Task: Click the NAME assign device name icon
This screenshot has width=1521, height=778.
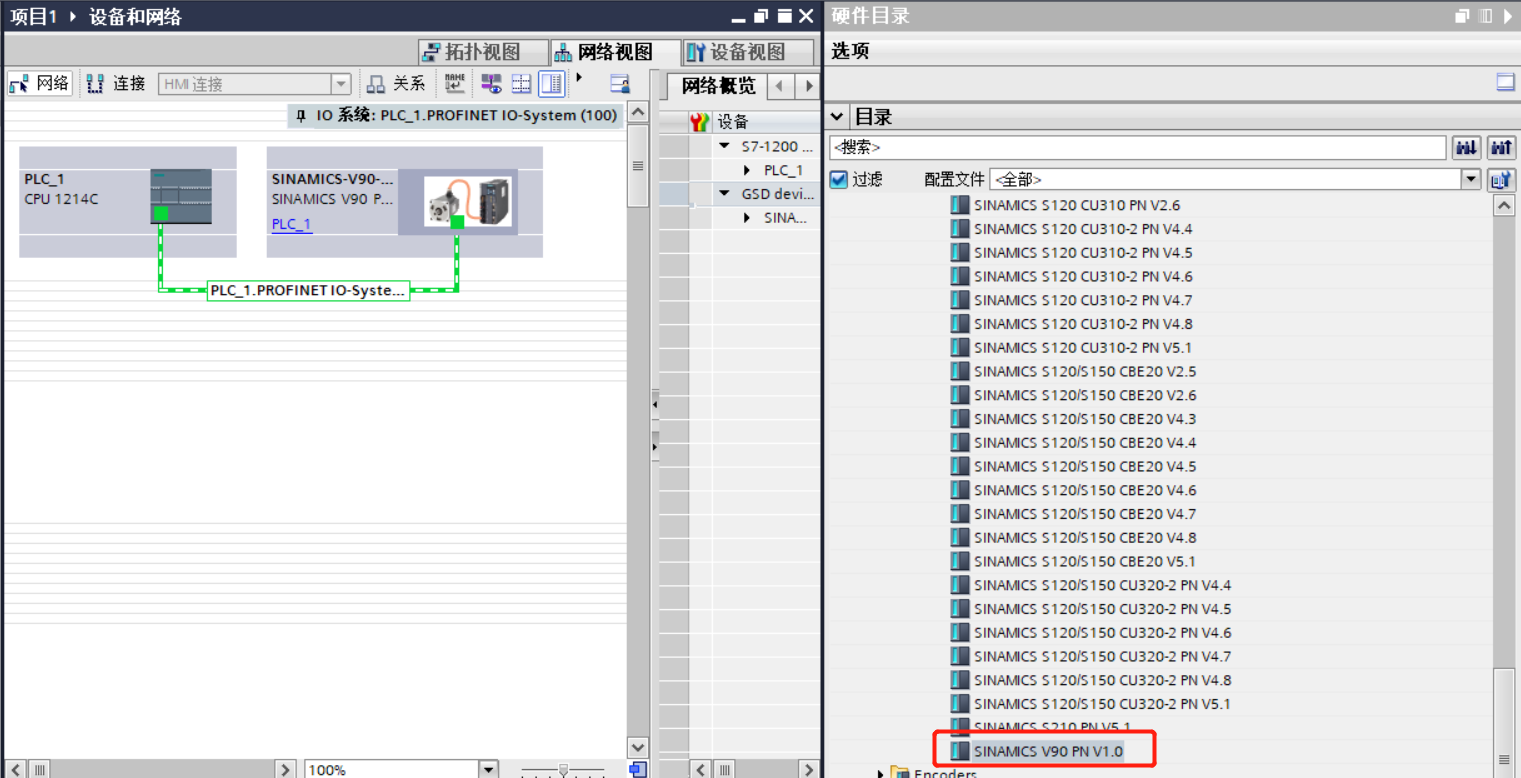Action: 455,83
